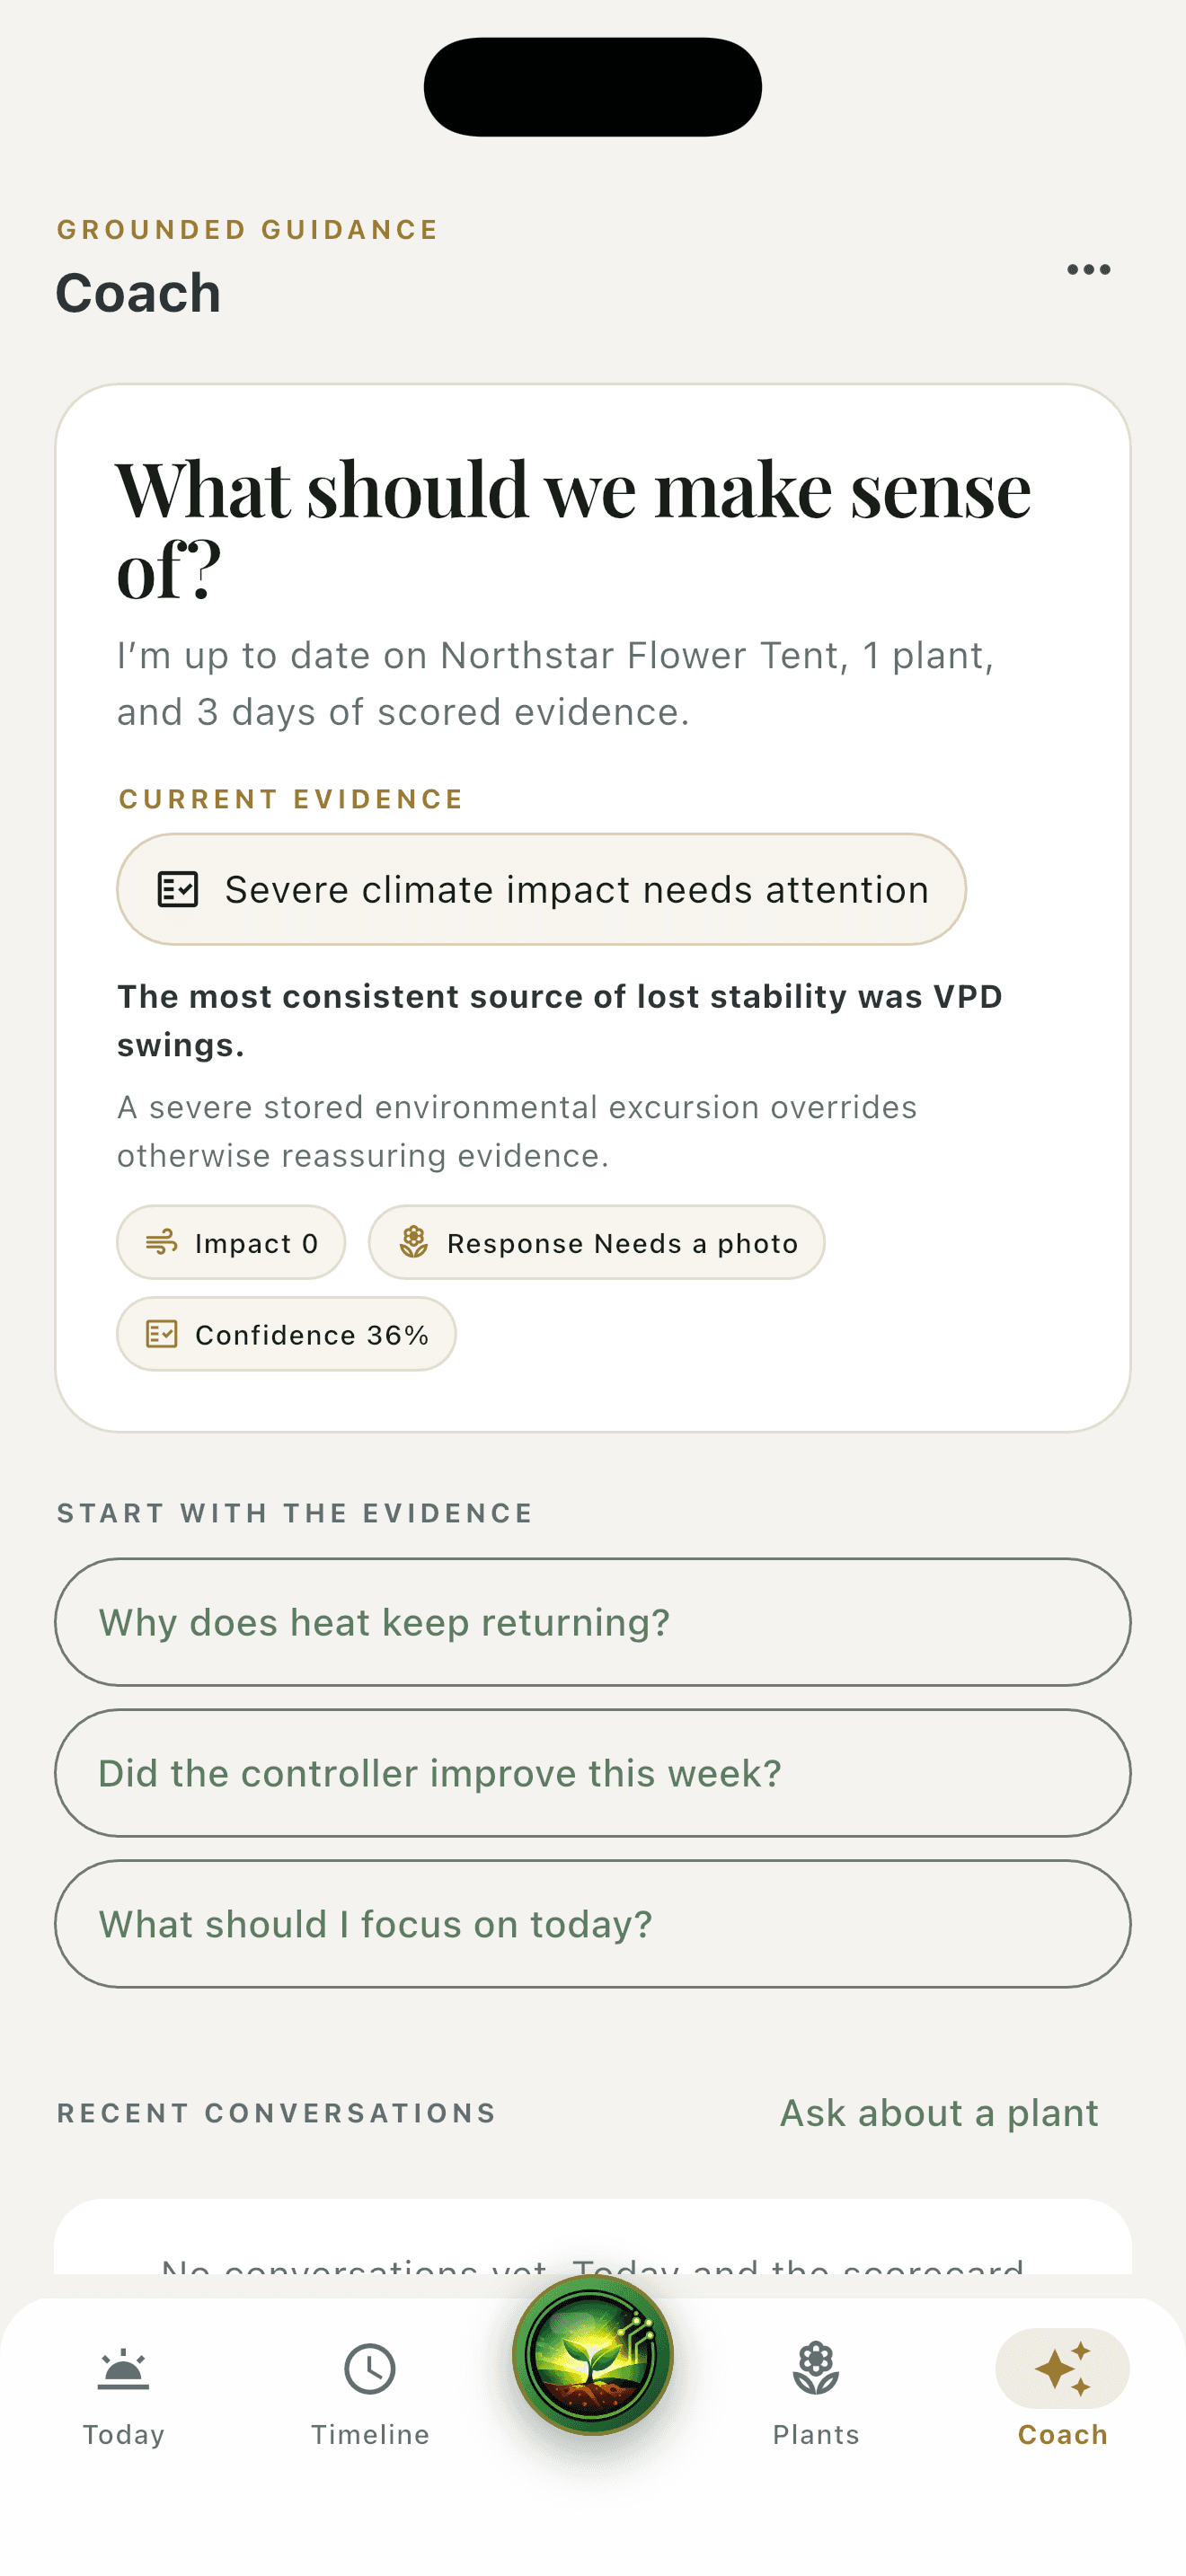This screenshot has height=2576, width=1186.
Task: Select the Plants tab label
Action: [816, 2434]
